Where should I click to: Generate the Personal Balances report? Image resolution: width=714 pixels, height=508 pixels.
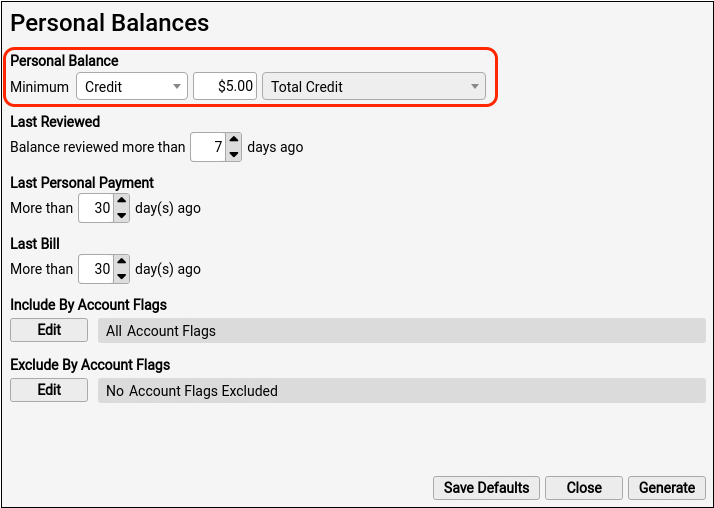coord(667,488)
